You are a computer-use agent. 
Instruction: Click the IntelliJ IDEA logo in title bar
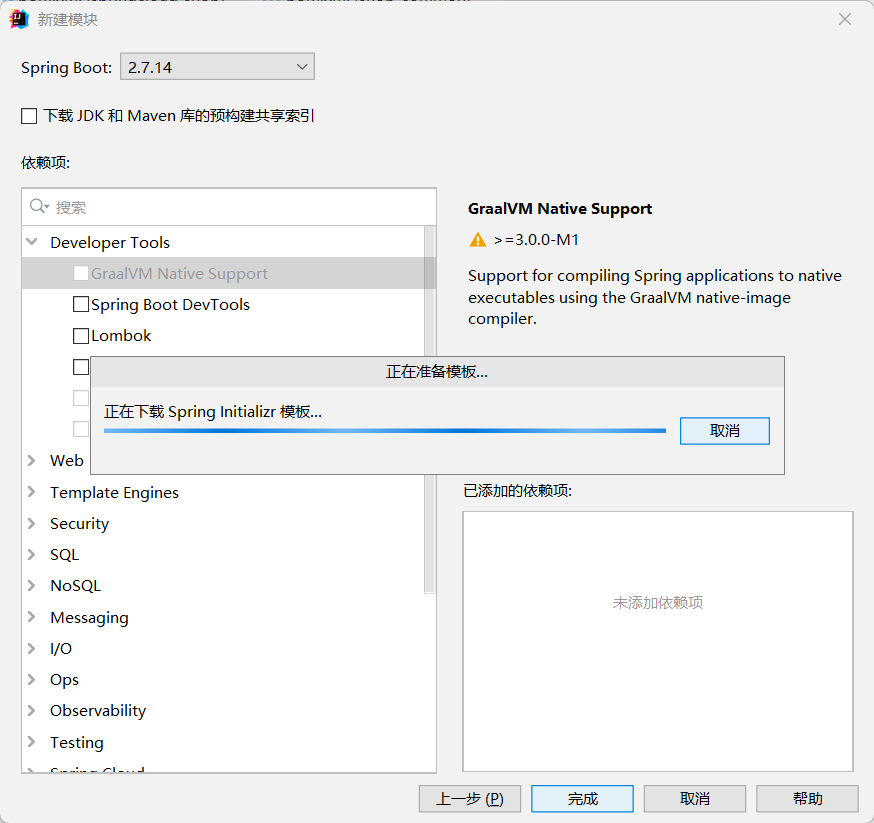[19, 20]
